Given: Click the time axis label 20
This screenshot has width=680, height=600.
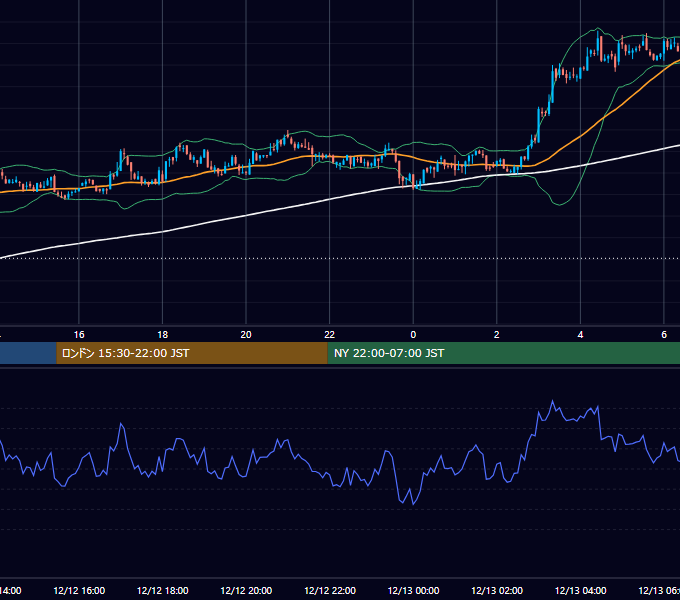Looking at the screenshot, I should click(246, 335).
